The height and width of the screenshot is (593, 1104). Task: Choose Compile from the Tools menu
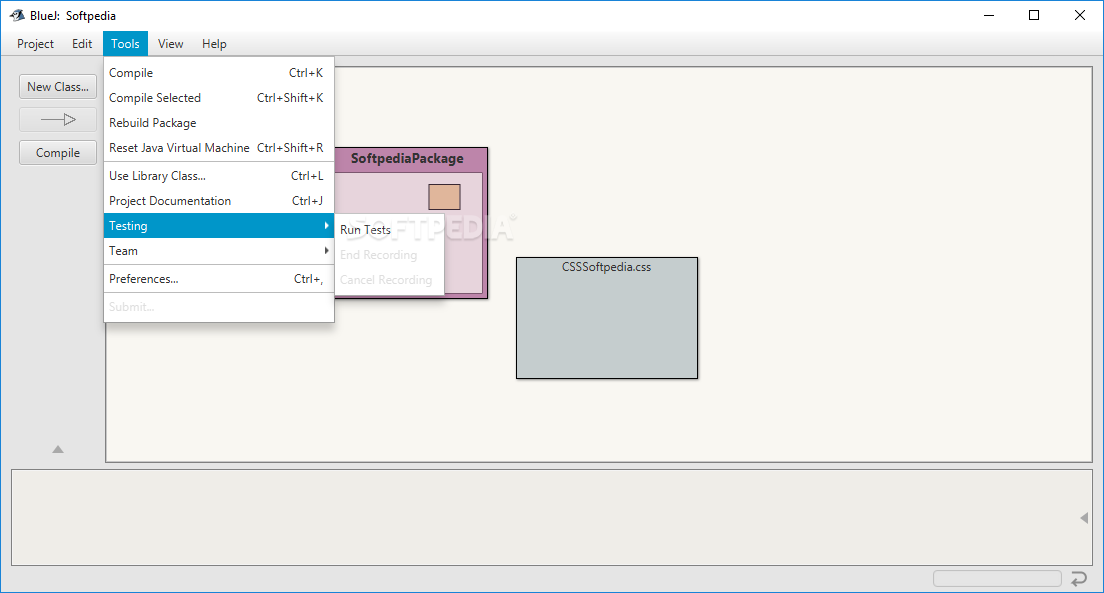(219, 73)
